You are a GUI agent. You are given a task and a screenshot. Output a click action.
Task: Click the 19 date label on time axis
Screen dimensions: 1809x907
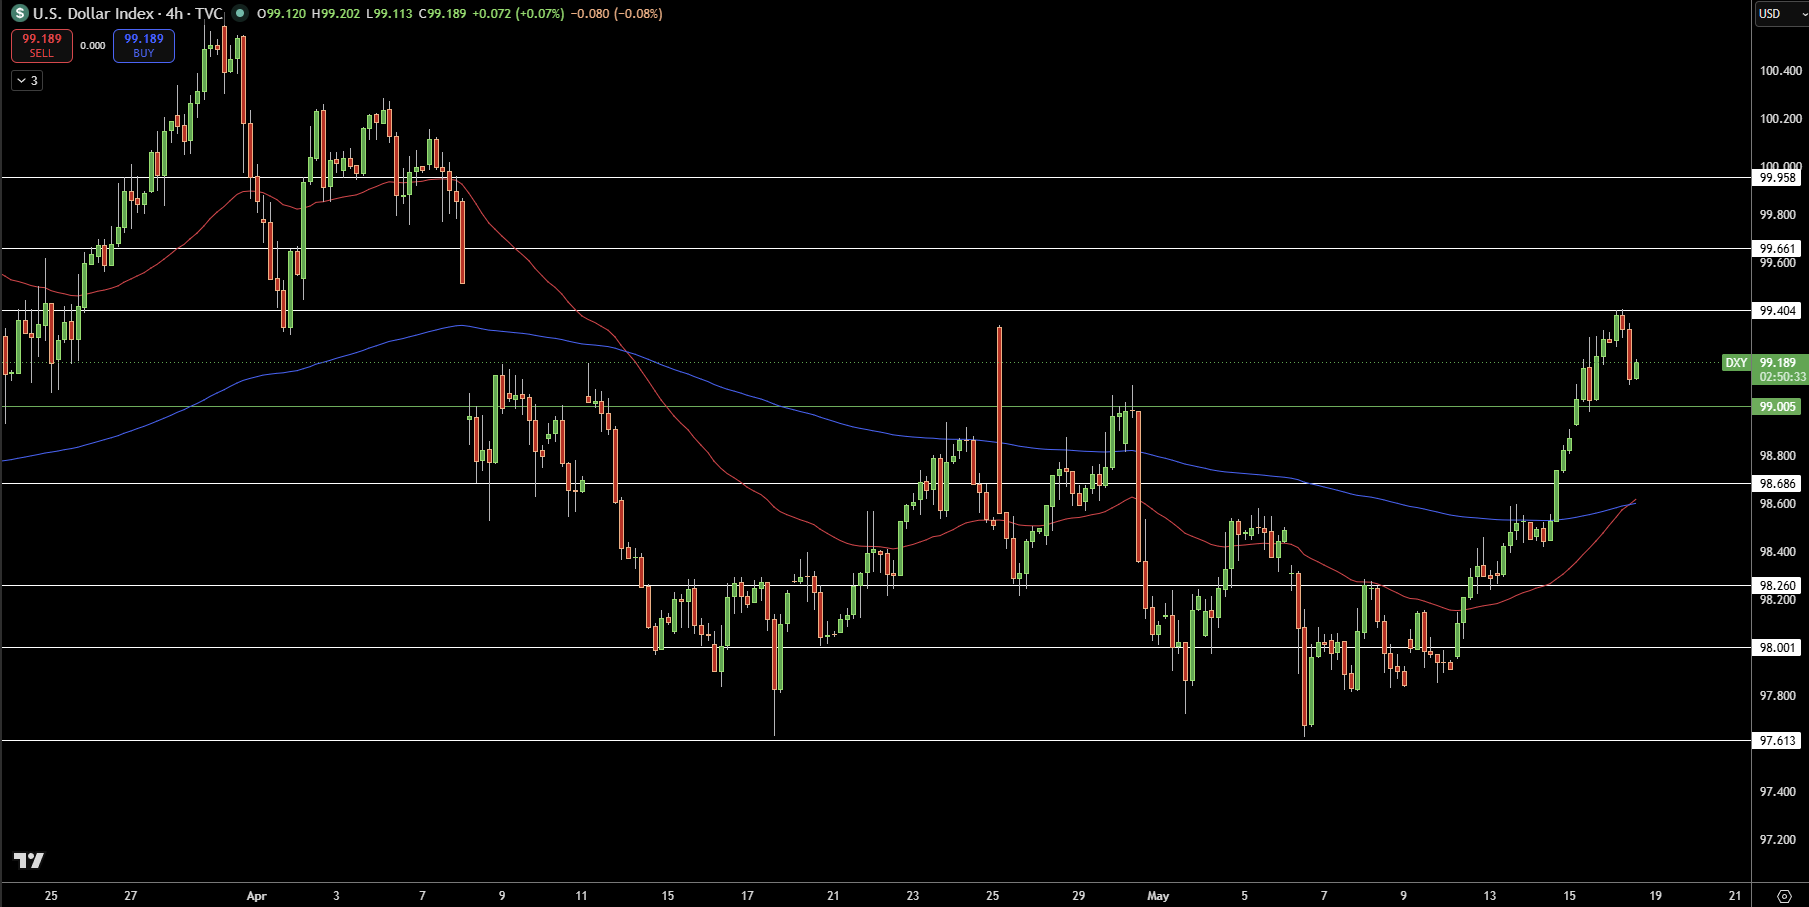pos(1656,896)
